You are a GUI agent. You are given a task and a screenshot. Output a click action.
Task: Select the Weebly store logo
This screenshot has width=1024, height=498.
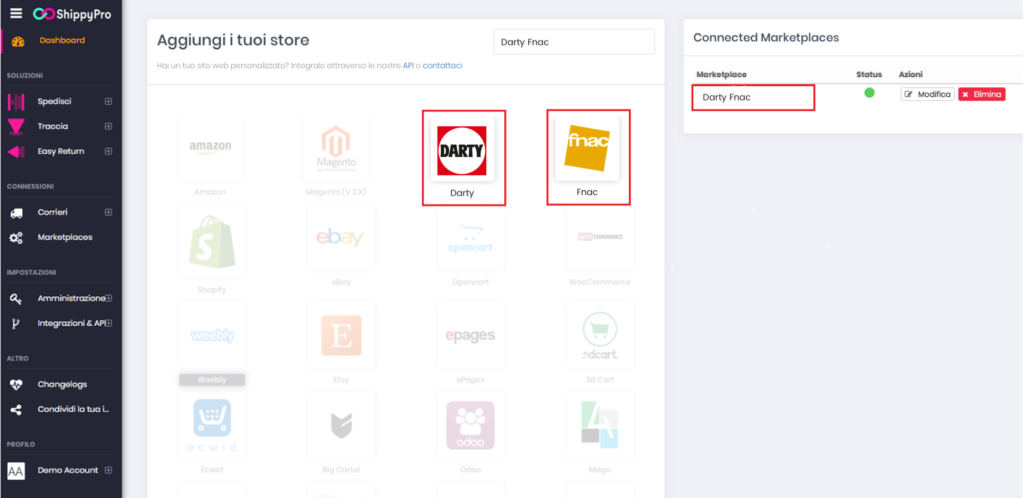pos(212,335)
